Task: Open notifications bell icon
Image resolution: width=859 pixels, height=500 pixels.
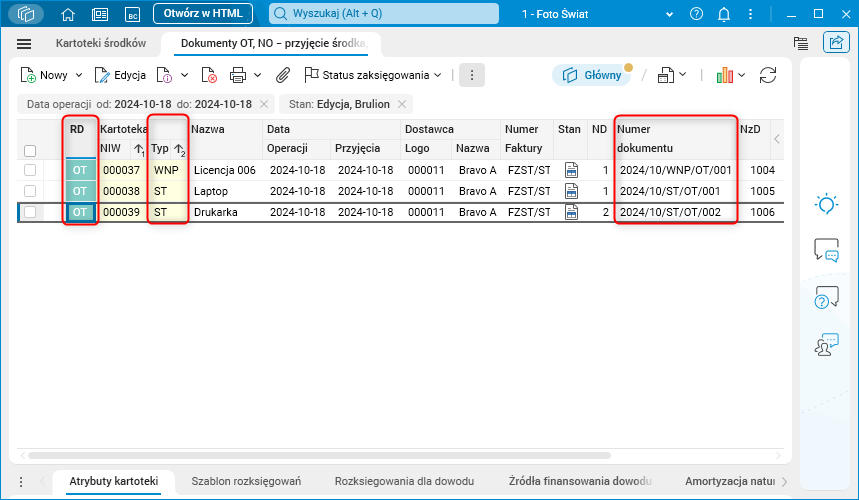Action: point(724,14)
